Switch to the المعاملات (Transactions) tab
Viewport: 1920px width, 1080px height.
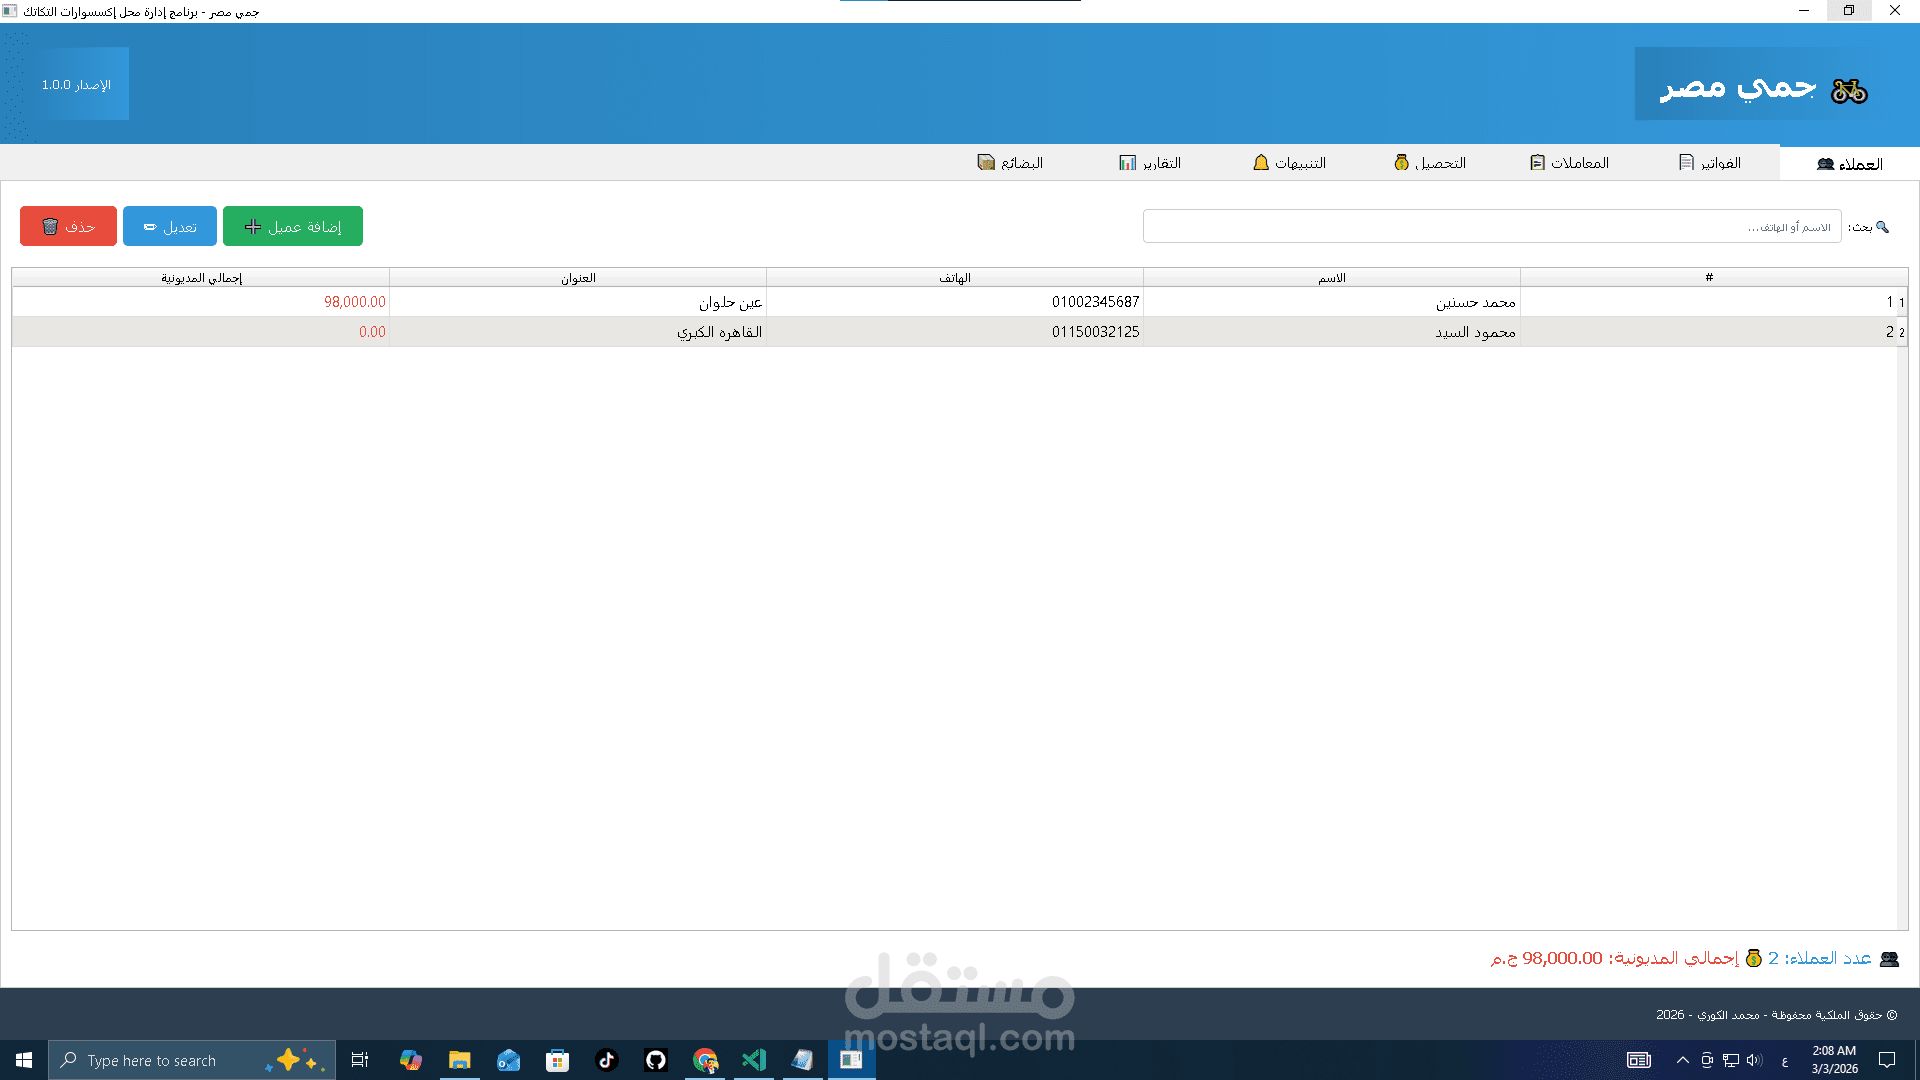tap(1570, 163)
